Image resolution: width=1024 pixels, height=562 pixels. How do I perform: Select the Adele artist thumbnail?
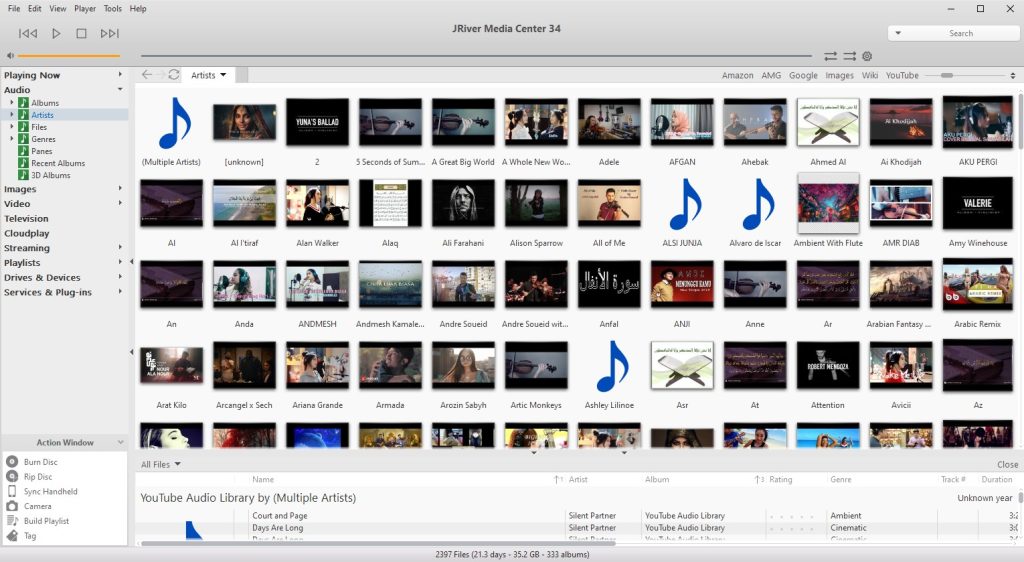point(609,123)
